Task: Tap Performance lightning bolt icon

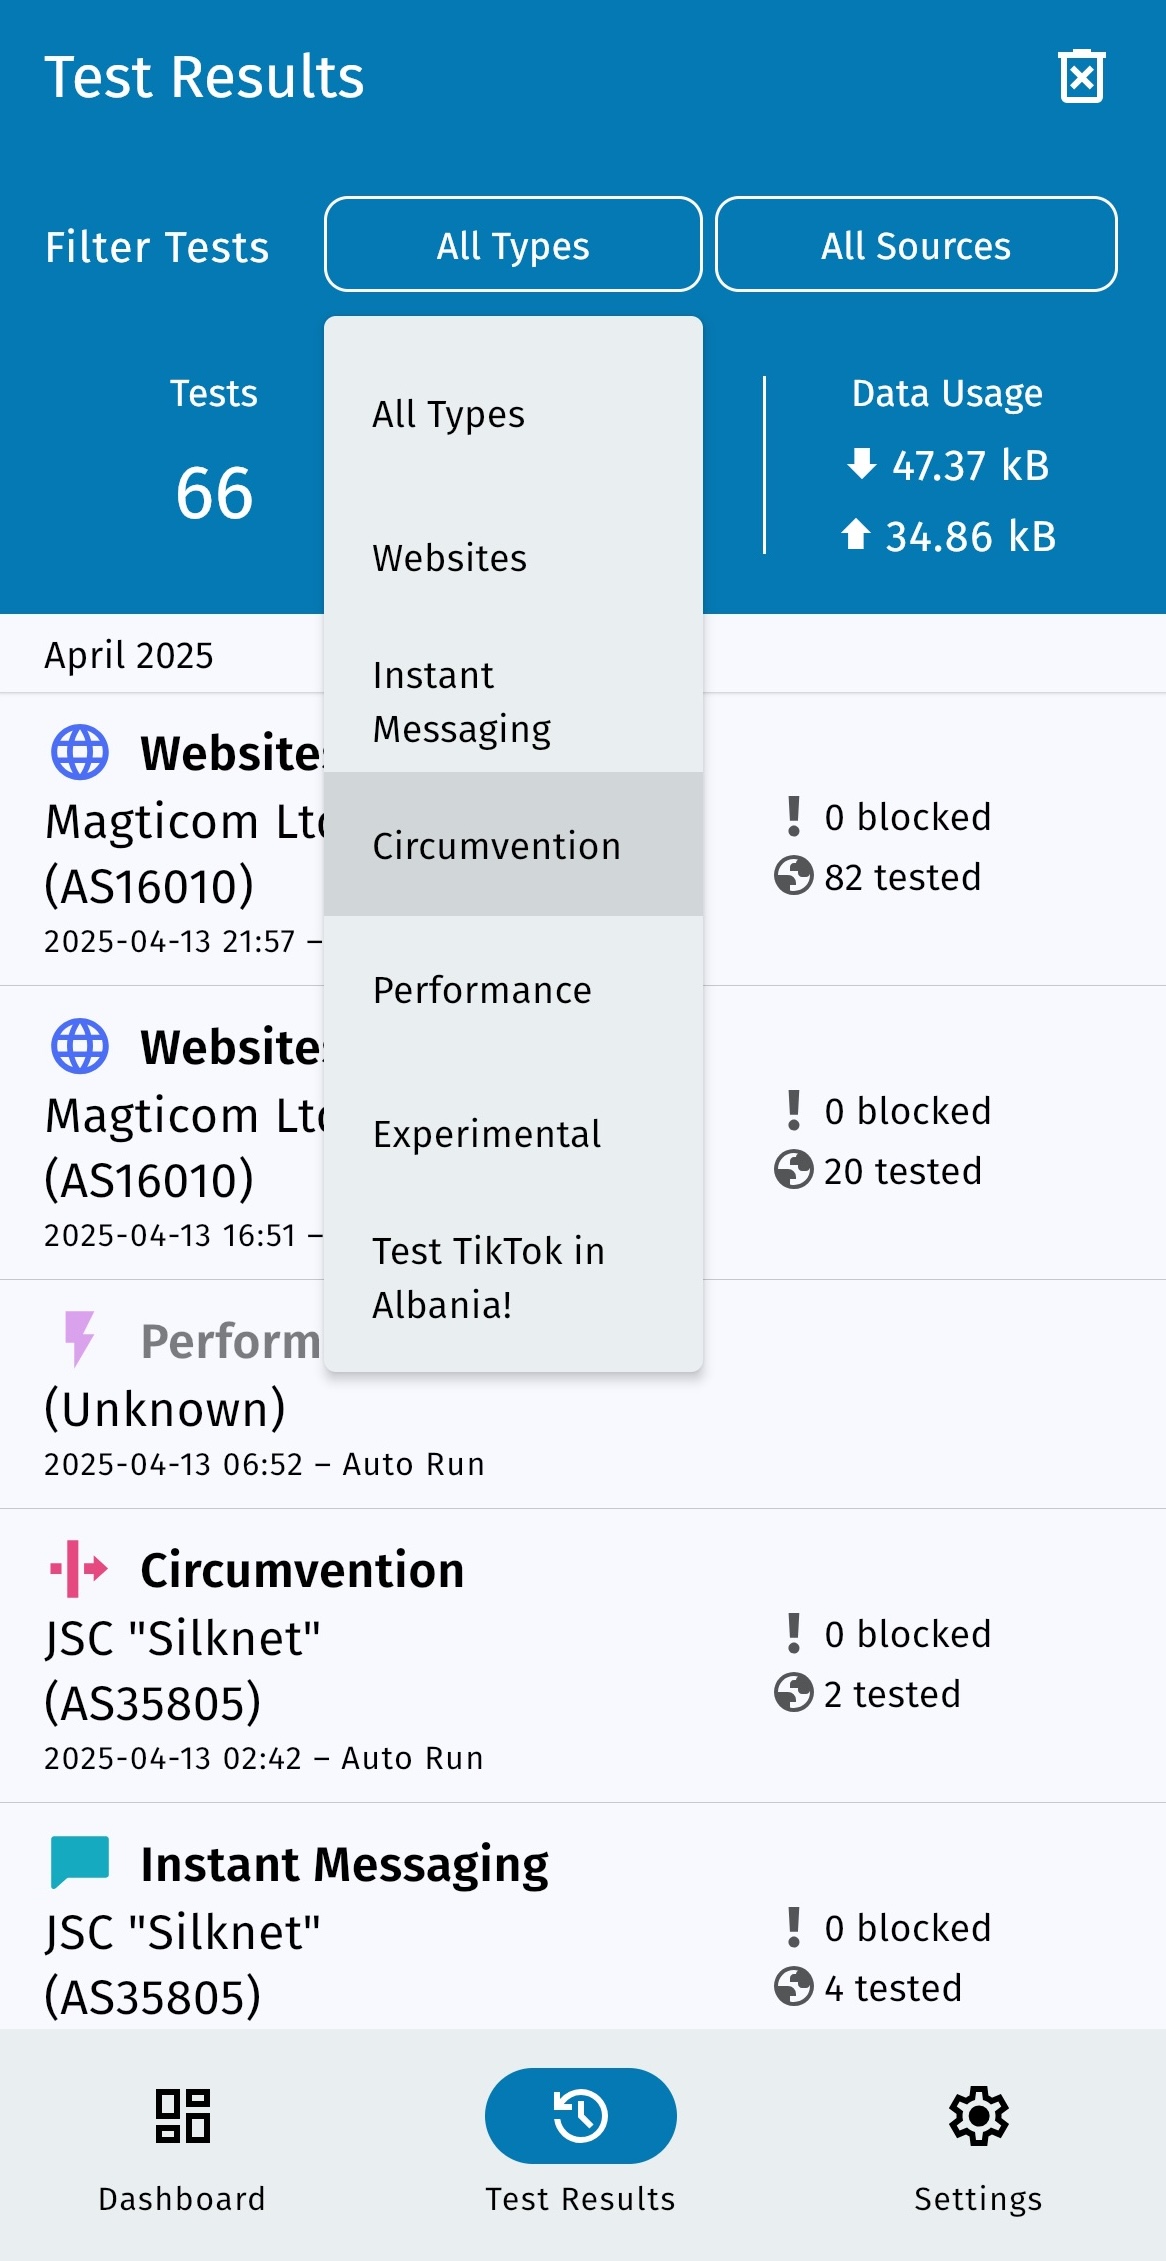Action: [x=79, y=1338]
